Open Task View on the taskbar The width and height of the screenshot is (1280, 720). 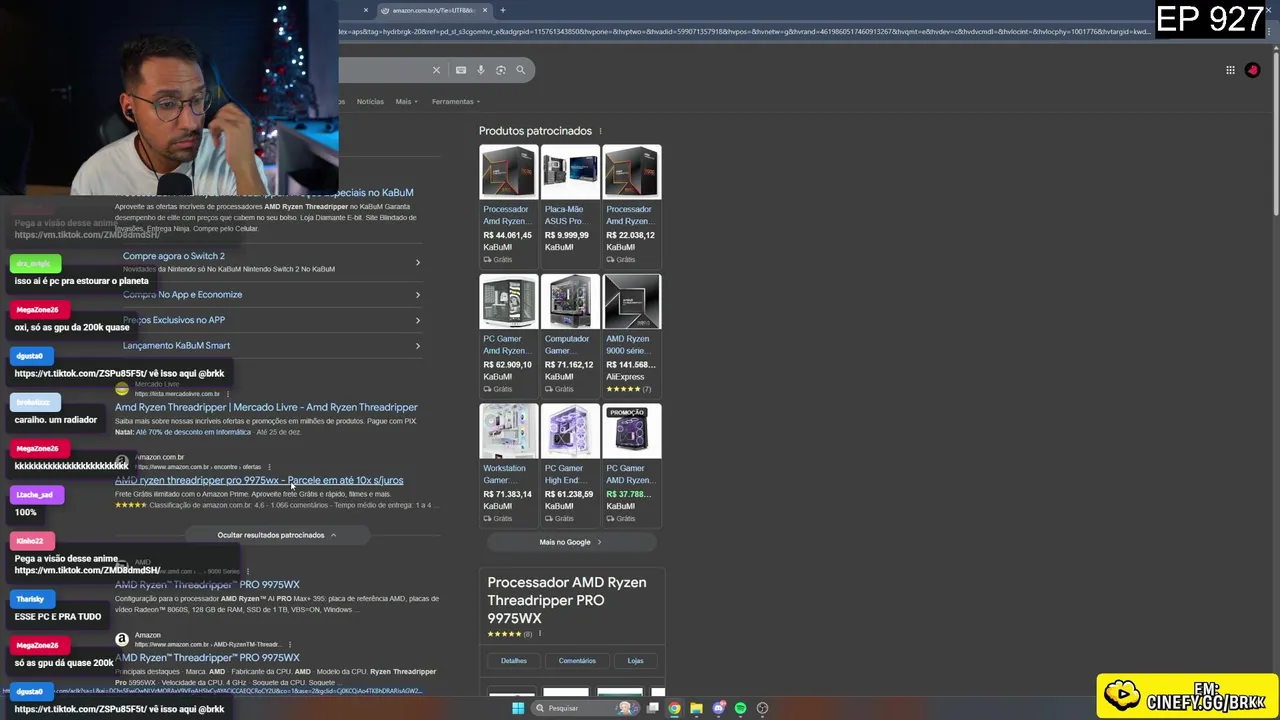coord(653,708)
